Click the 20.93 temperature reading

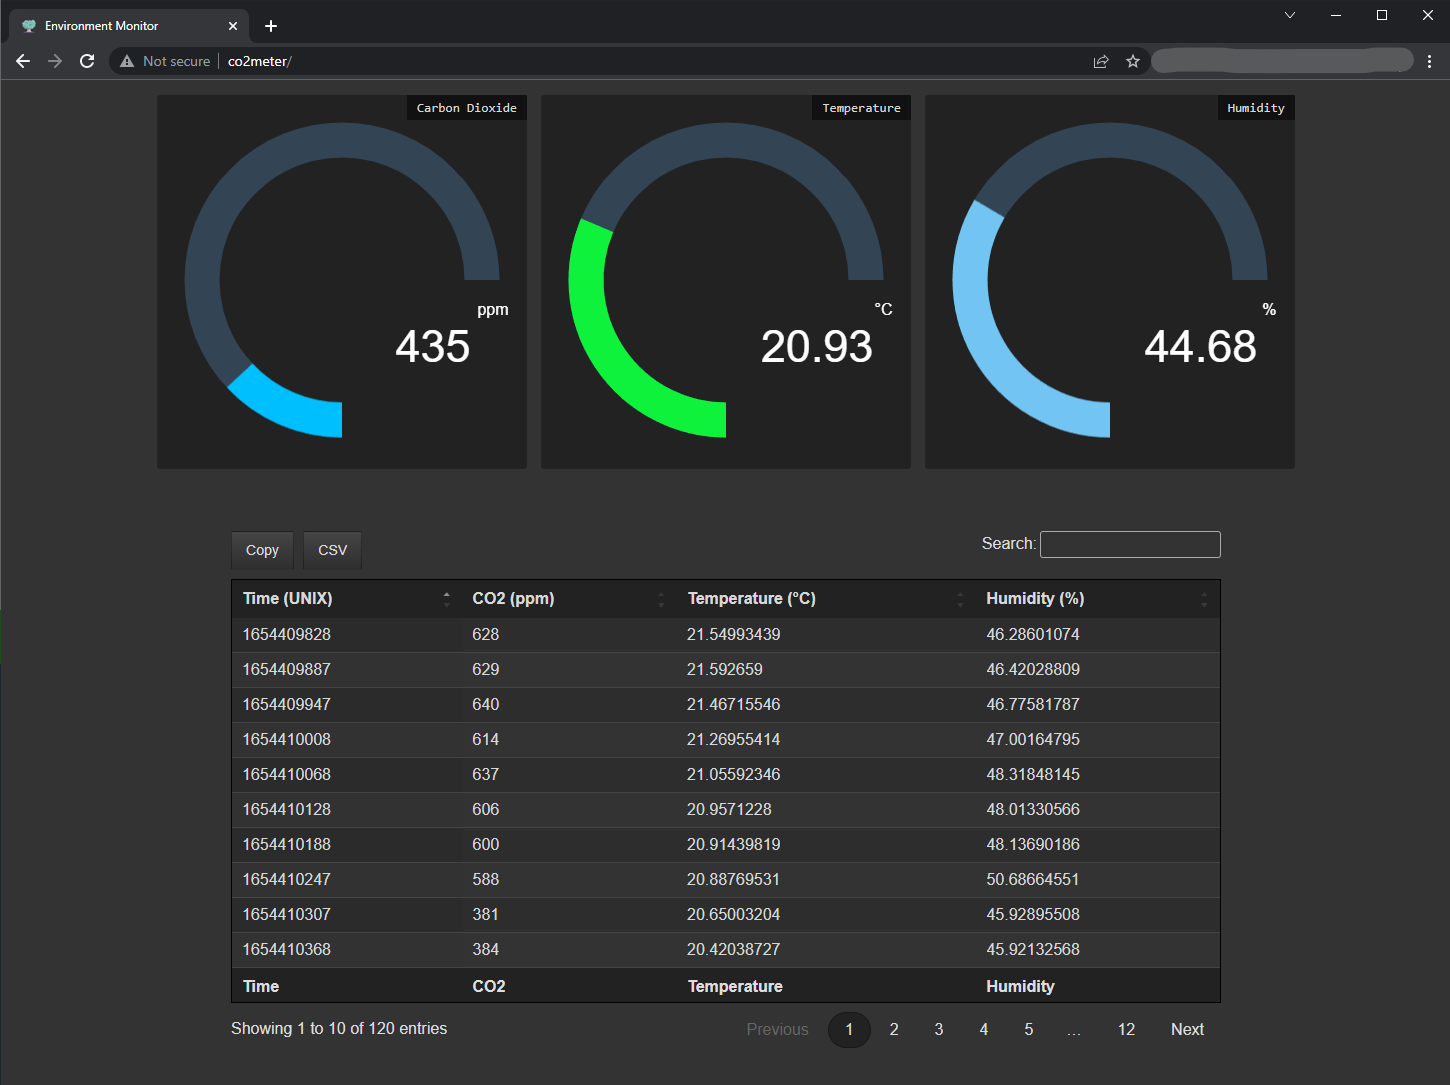click(x=817, y=347)
